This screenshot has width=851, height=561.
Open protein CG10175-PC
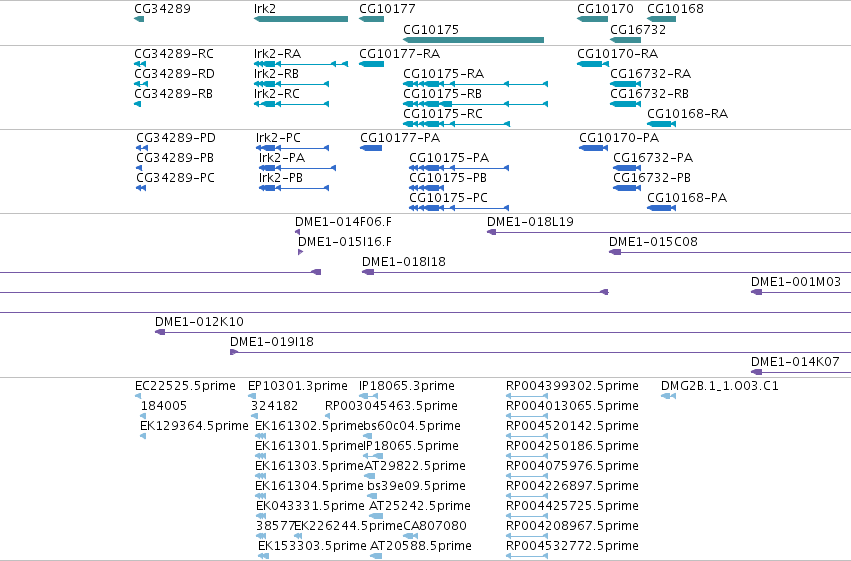coord(448,198)
